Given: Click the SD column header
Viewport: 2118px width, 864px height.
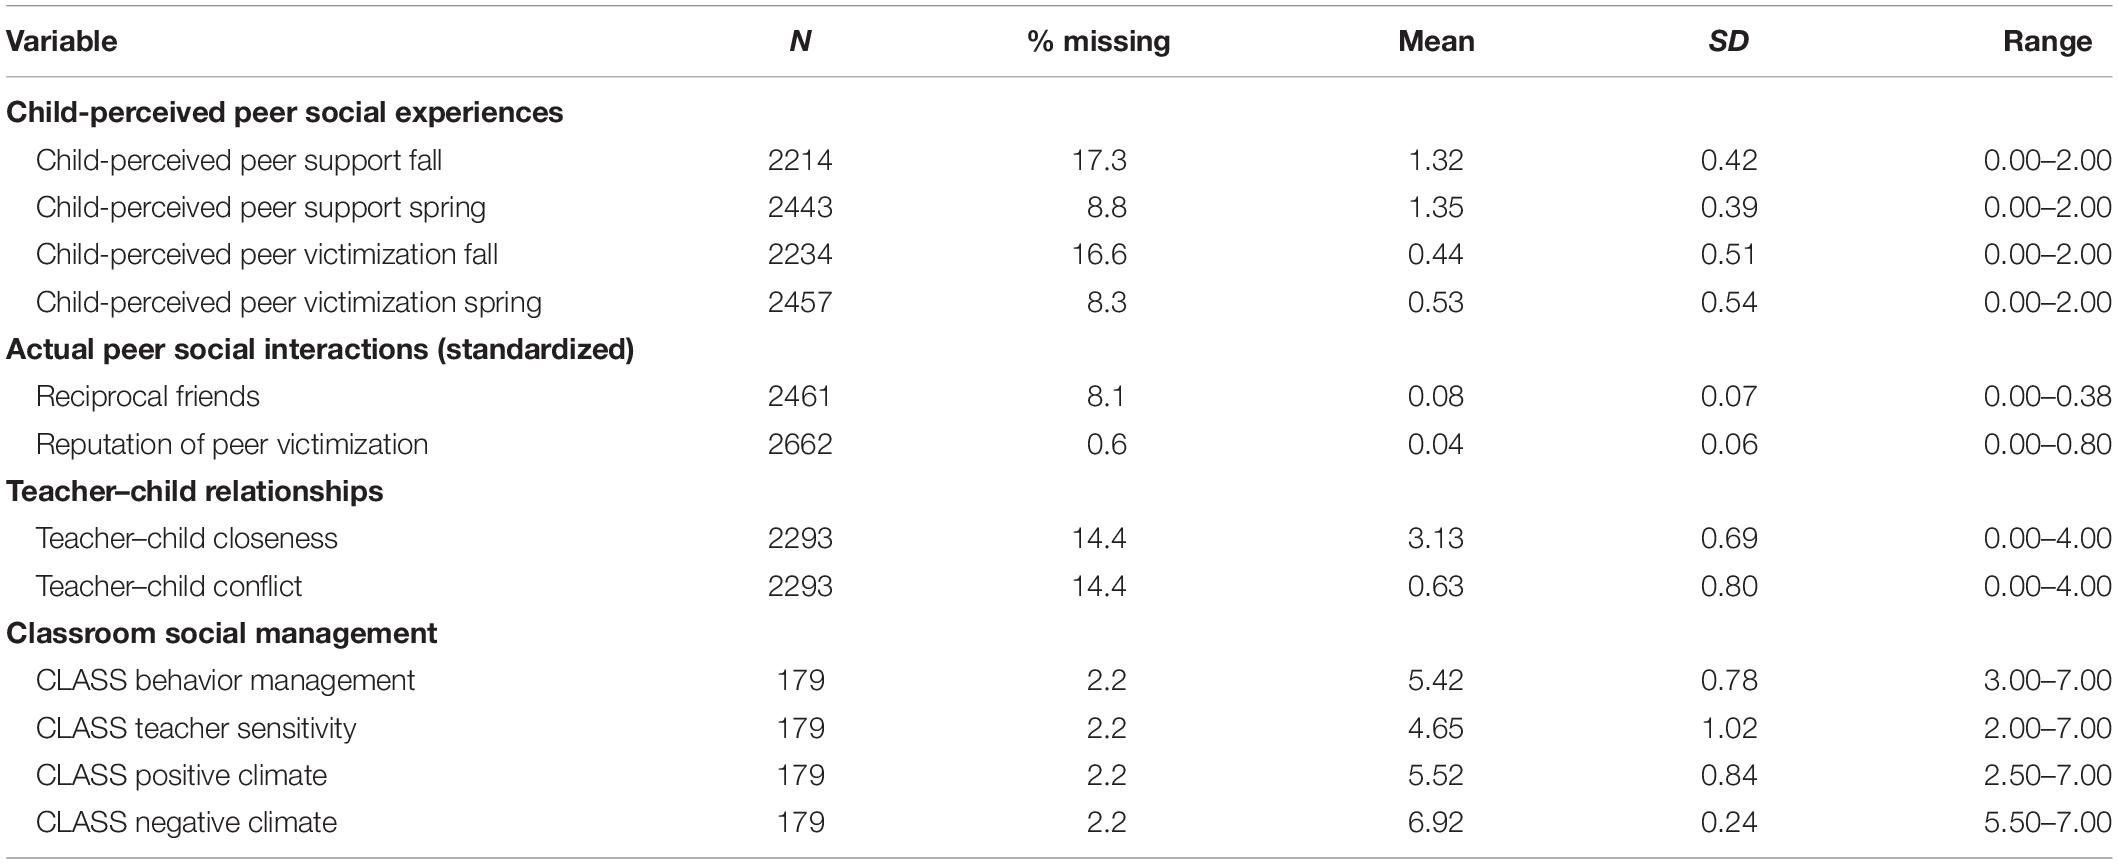Looking at the screenshot, I should pyautogui.click(x=1729, y=41).
